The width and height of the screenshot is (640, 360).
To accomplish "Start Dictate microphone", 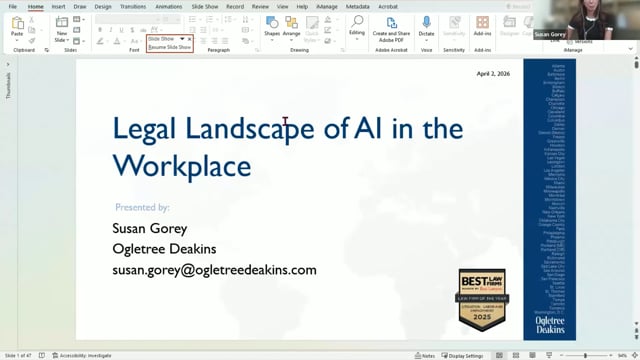I will click(x=426, y=22).
